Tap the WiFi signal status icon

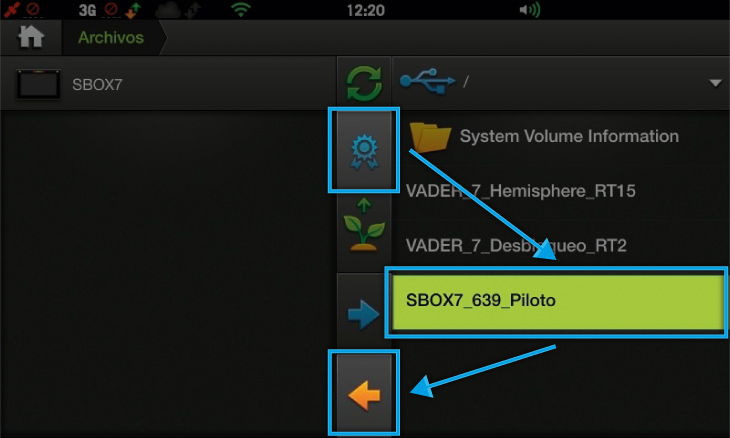(241, 9)
